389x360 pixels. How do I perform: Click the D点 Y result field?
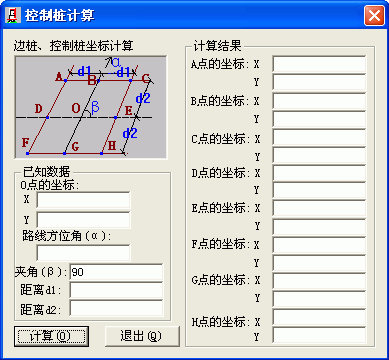[x=319, y=190]
